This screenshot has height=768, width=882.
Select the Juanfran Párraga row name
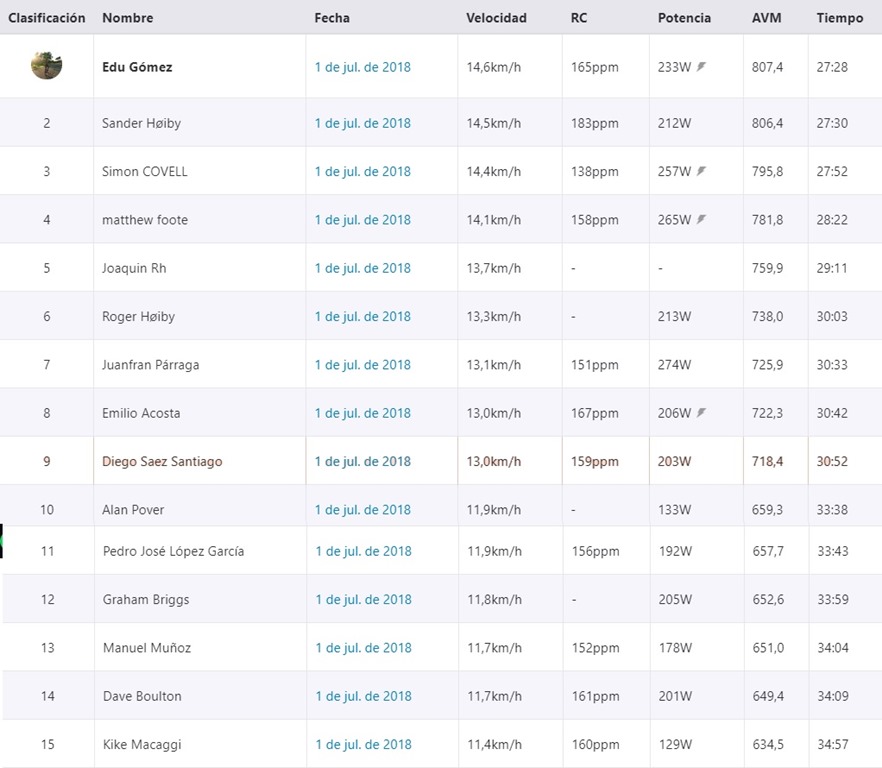pos(151,365)
